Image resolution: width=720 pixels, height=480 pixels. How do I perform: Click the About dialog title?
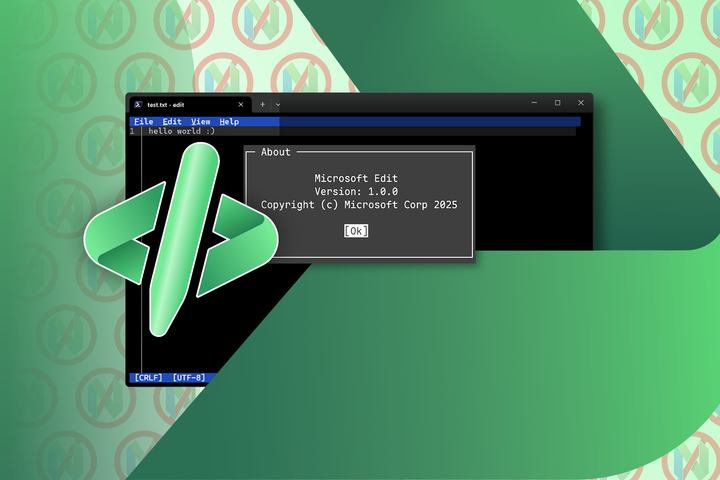(x=276, y=152)
